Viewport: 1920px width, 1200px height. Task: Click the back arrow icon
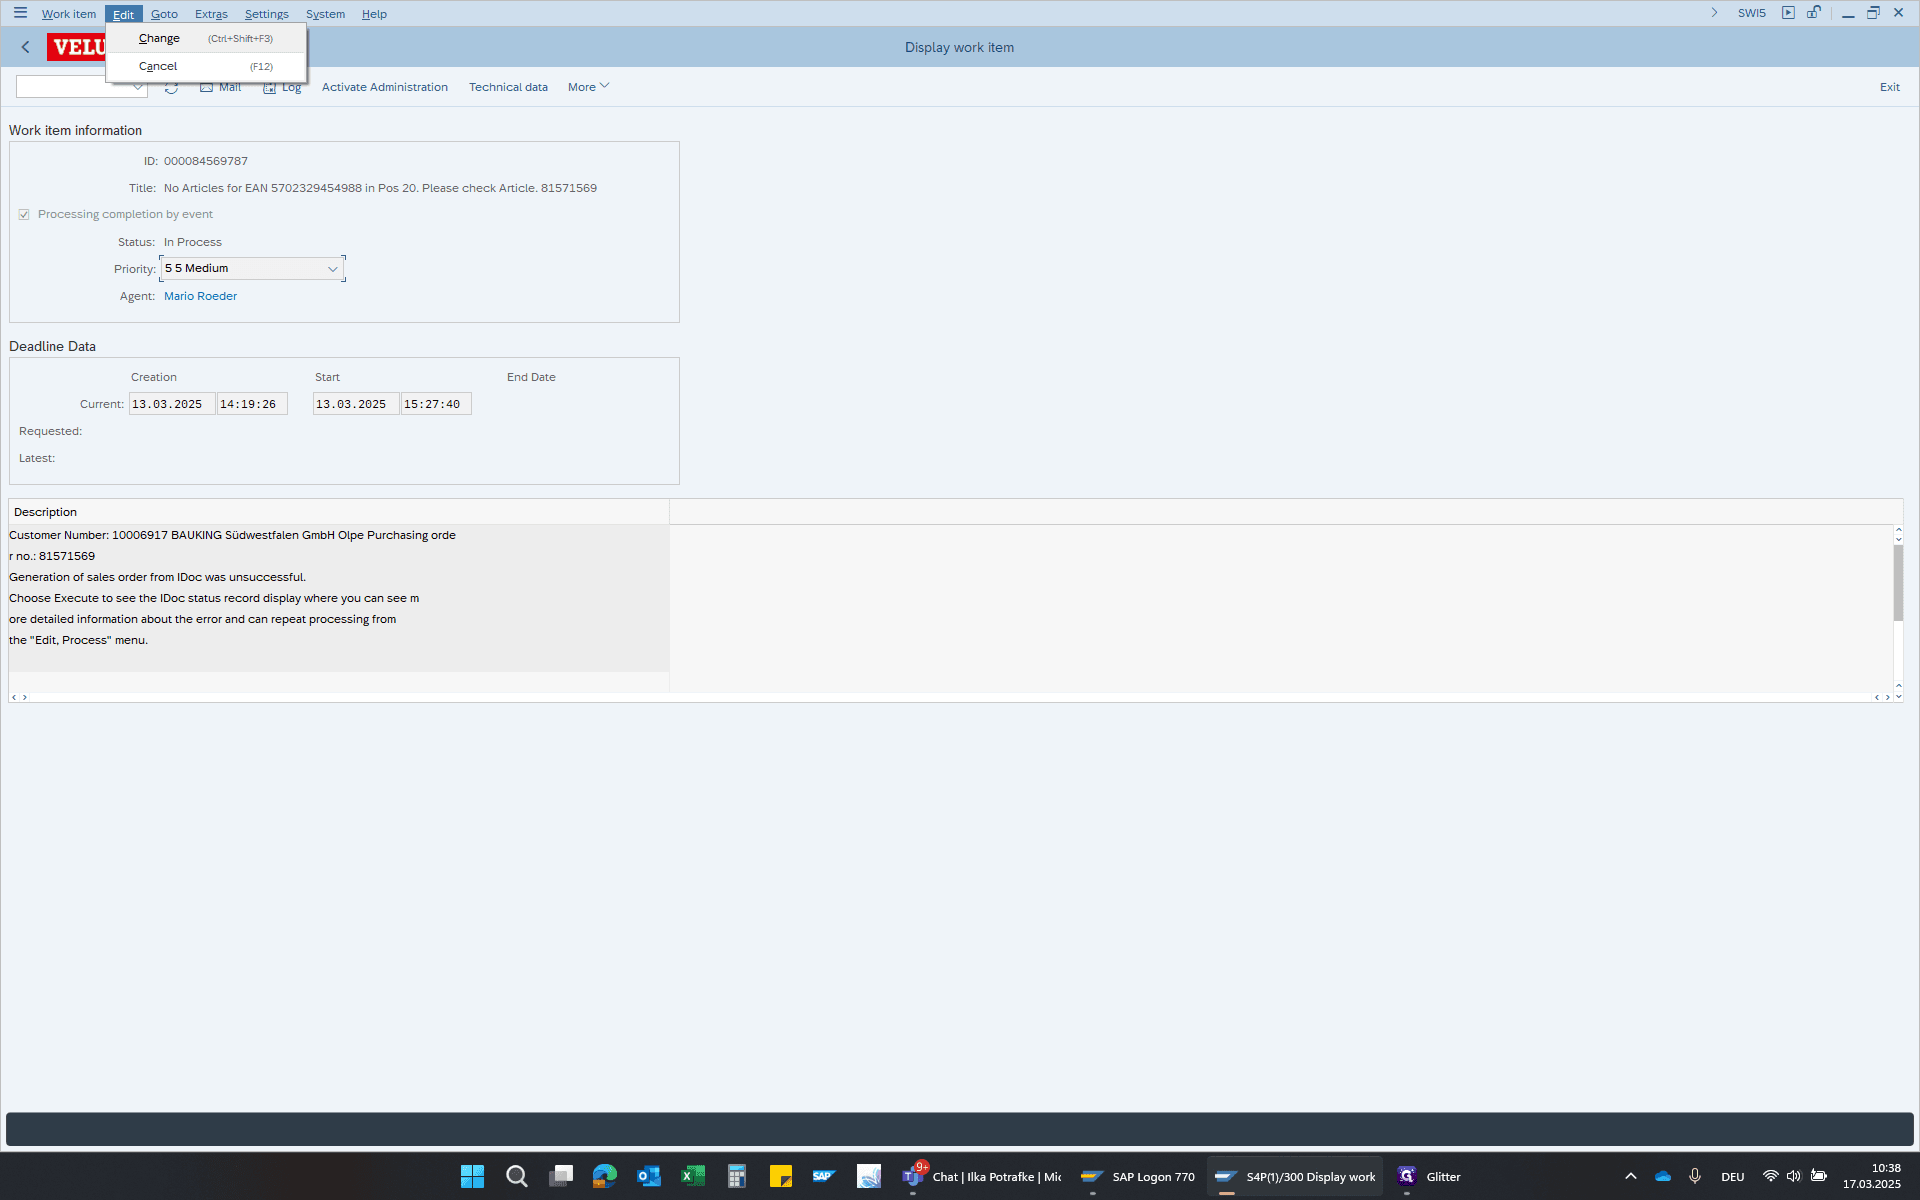point(26,47)
